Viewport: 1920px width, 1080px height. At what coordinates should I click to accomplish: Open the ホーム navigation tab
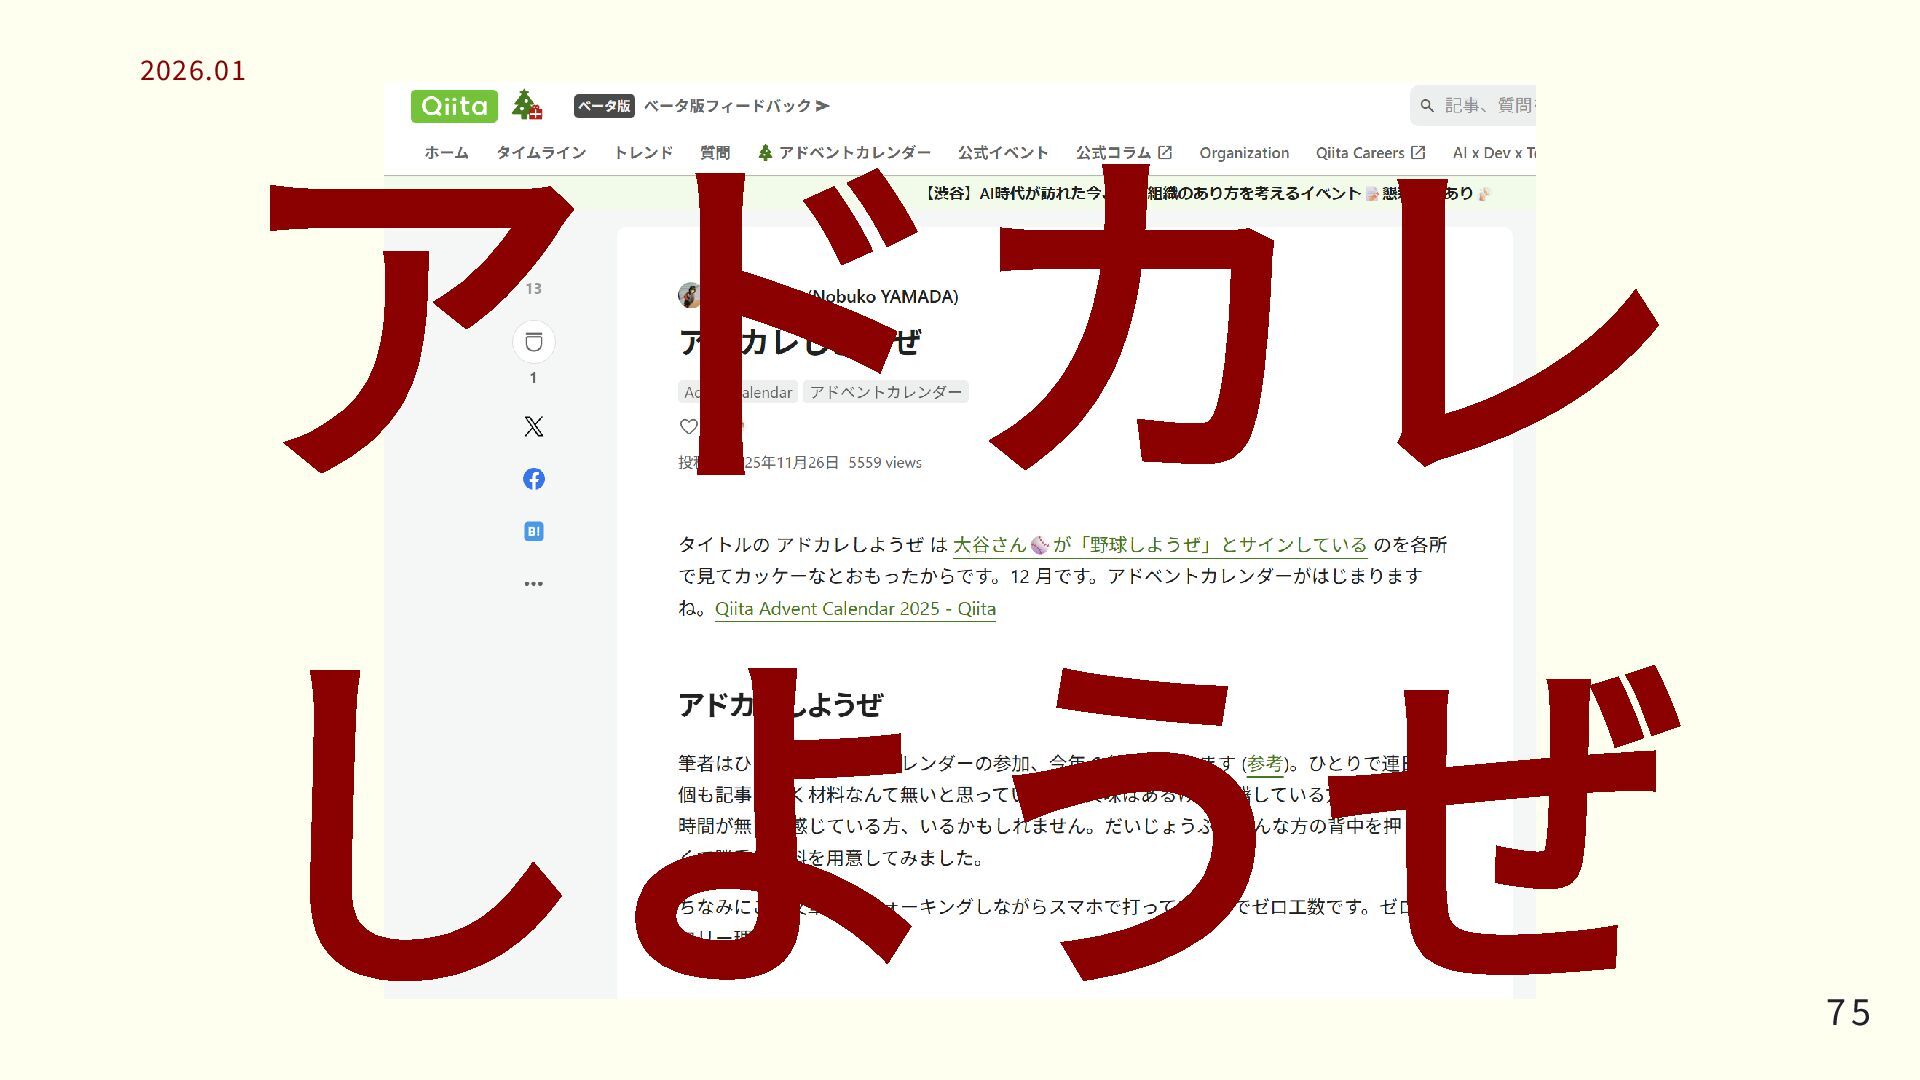[x=446, y=153]
